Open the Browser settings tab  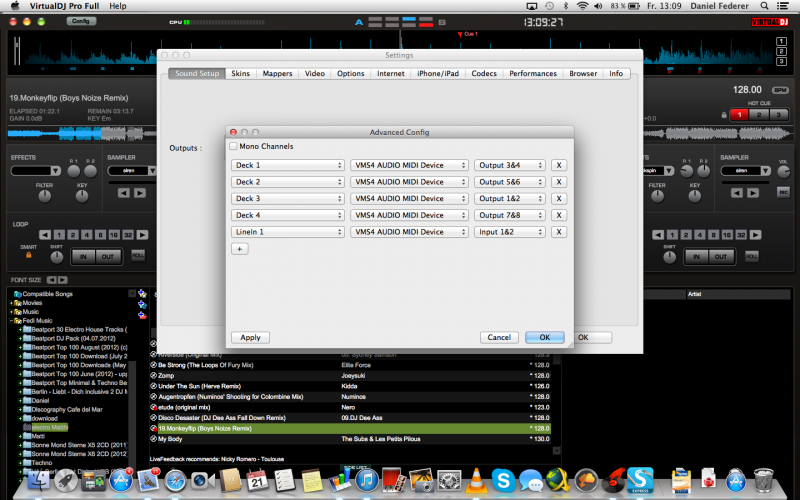pyautogui.click(x=583, y=73)
